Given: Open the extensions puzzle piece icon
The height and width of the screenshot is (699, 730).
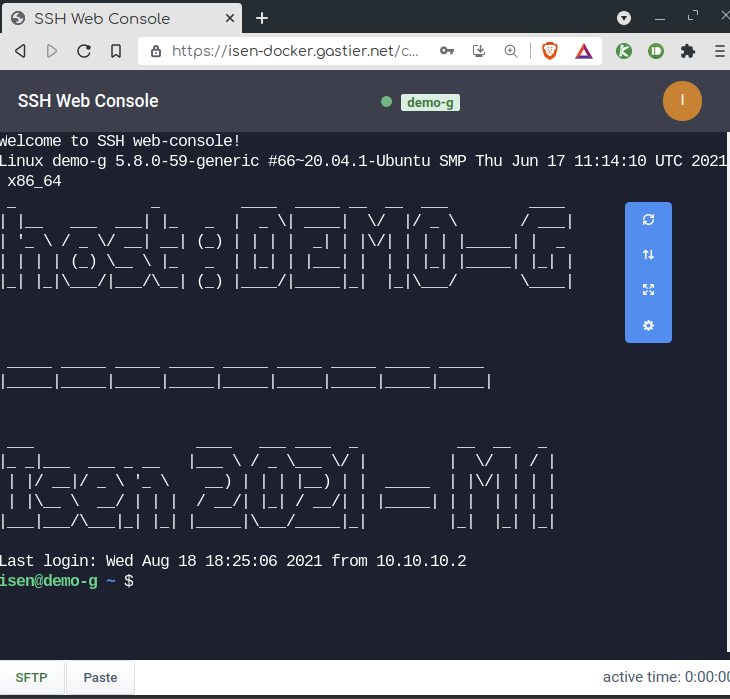Looking at the screenshot, I should pos(687,51).
